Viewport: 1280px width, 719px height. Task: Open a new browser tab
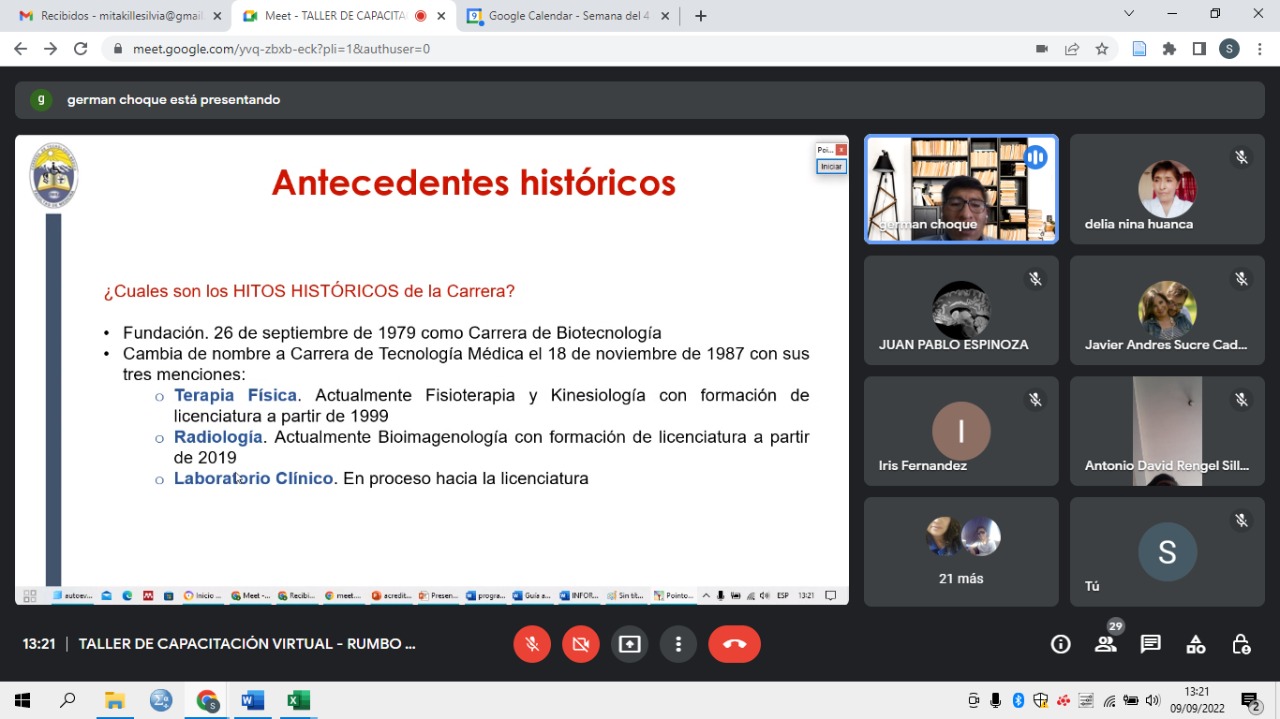pyautogui.click(x=700, y=16)
